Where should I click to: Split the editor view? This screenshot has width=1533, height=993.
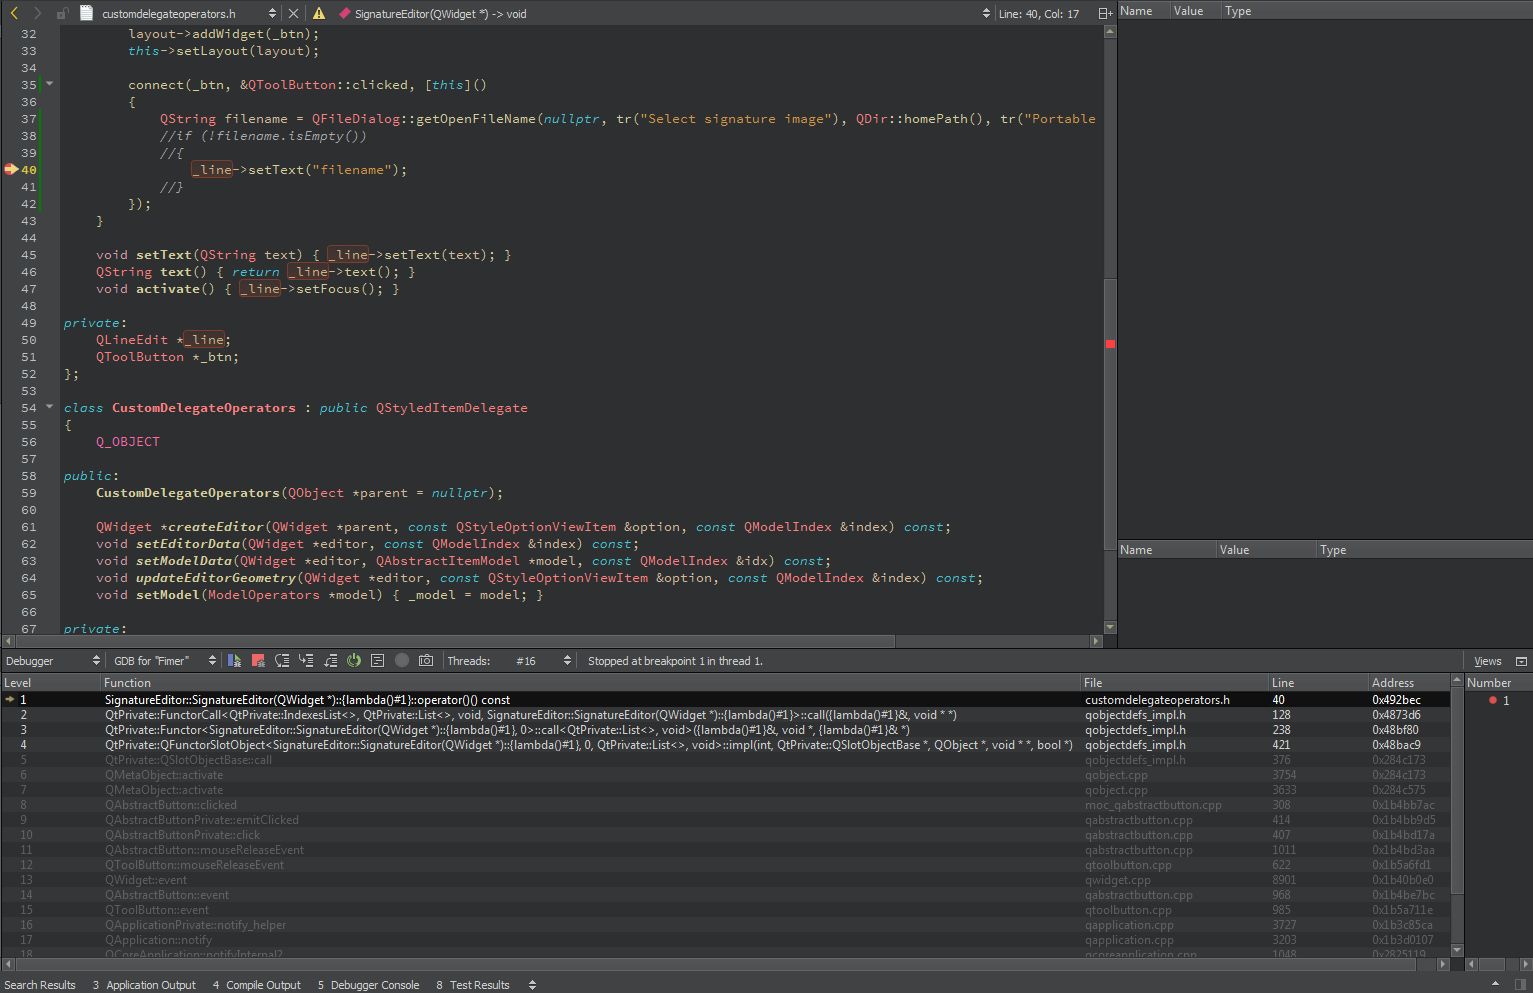coord(1104,13)
